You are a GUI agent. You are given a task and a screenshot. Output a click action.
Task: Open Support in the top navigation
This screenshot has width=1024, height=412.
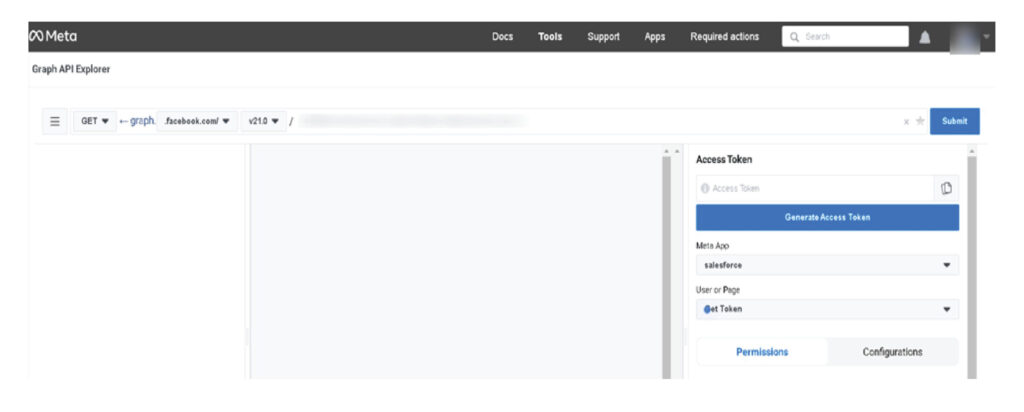point(603,37)
